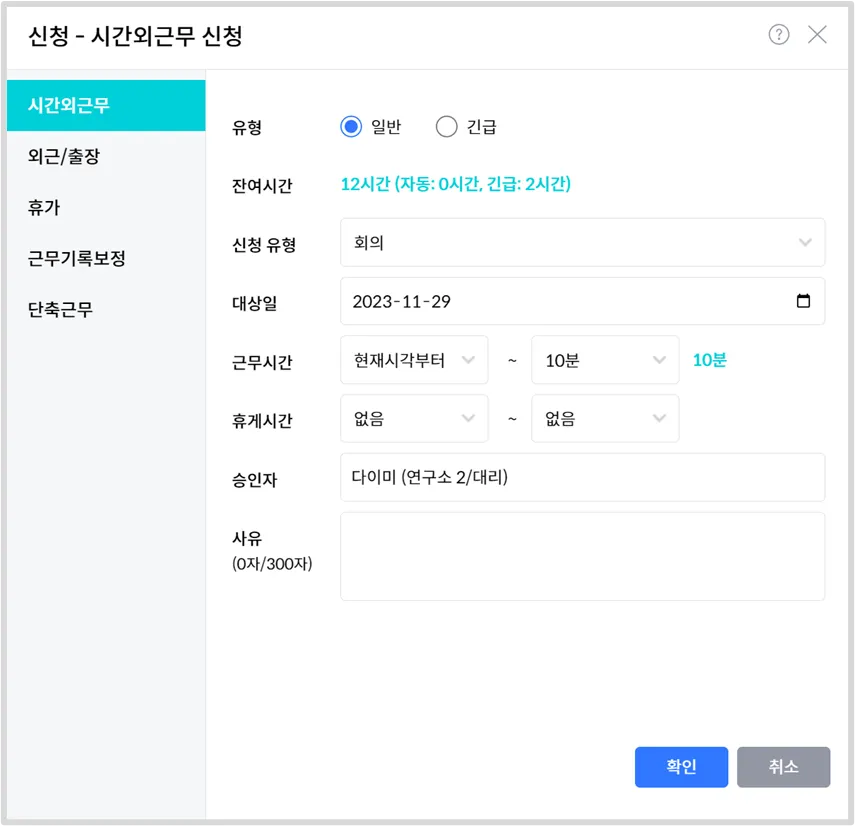855x826 pixels.
Task: Select the 긴급 radio button
Action: pos(447,127)
